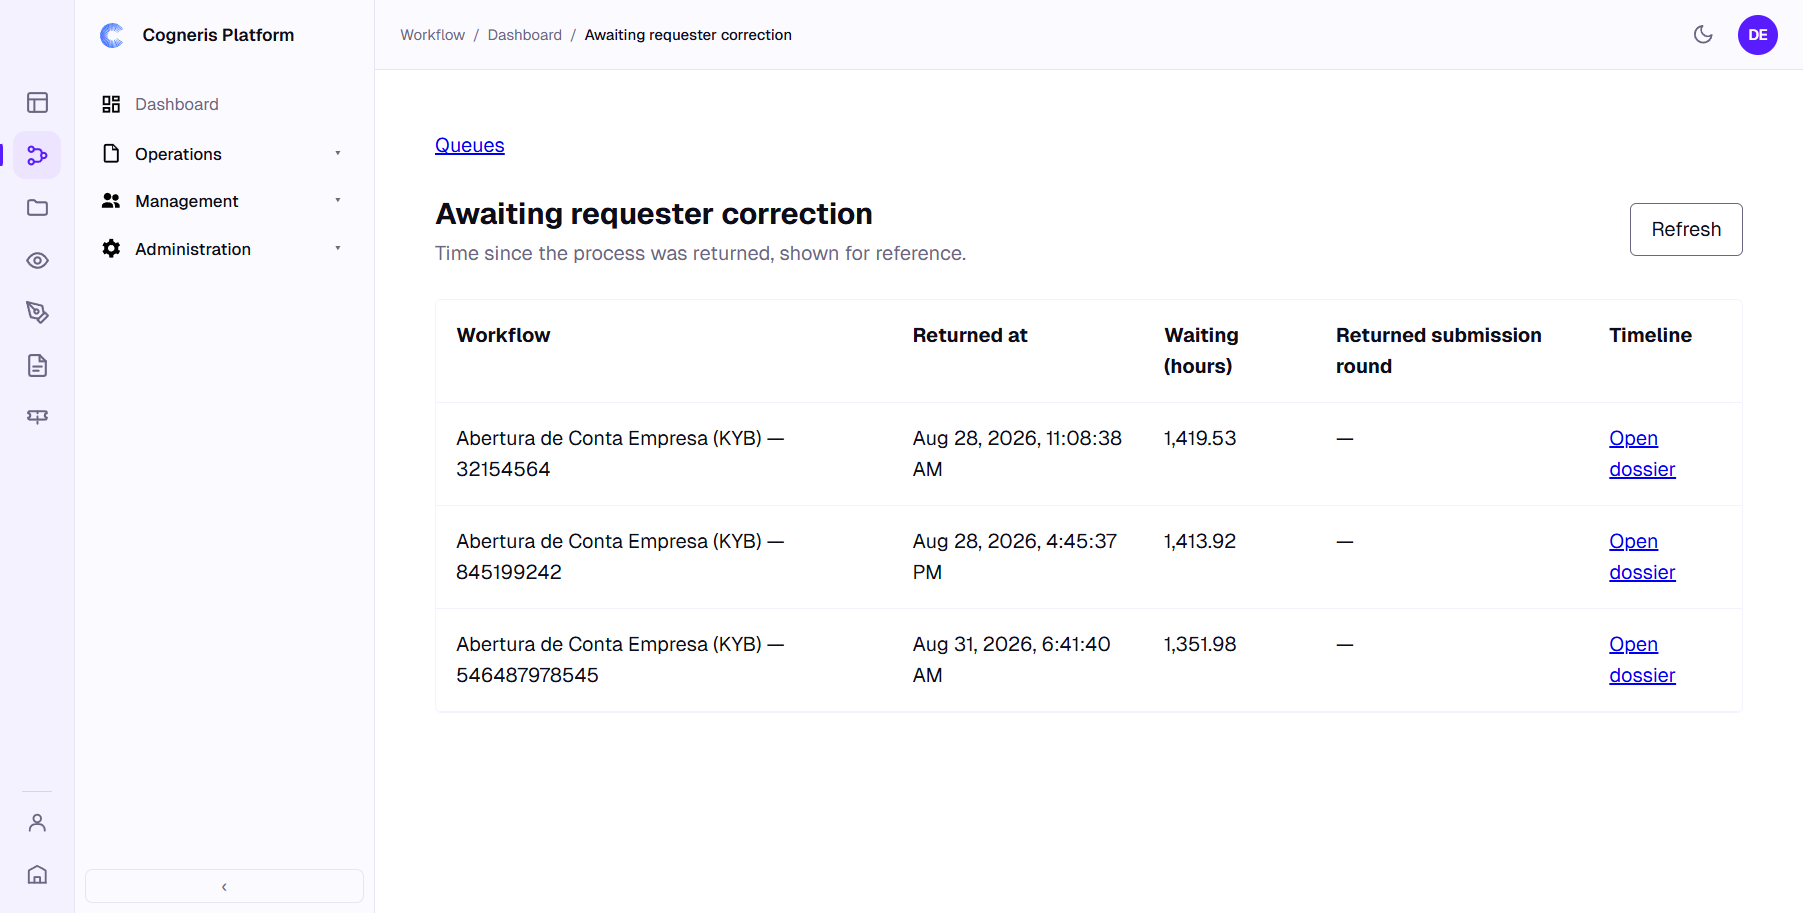Screen dimensions: 1803x913
Task: Select the workflow branch icon in left rail
Action: coord(37,155)
